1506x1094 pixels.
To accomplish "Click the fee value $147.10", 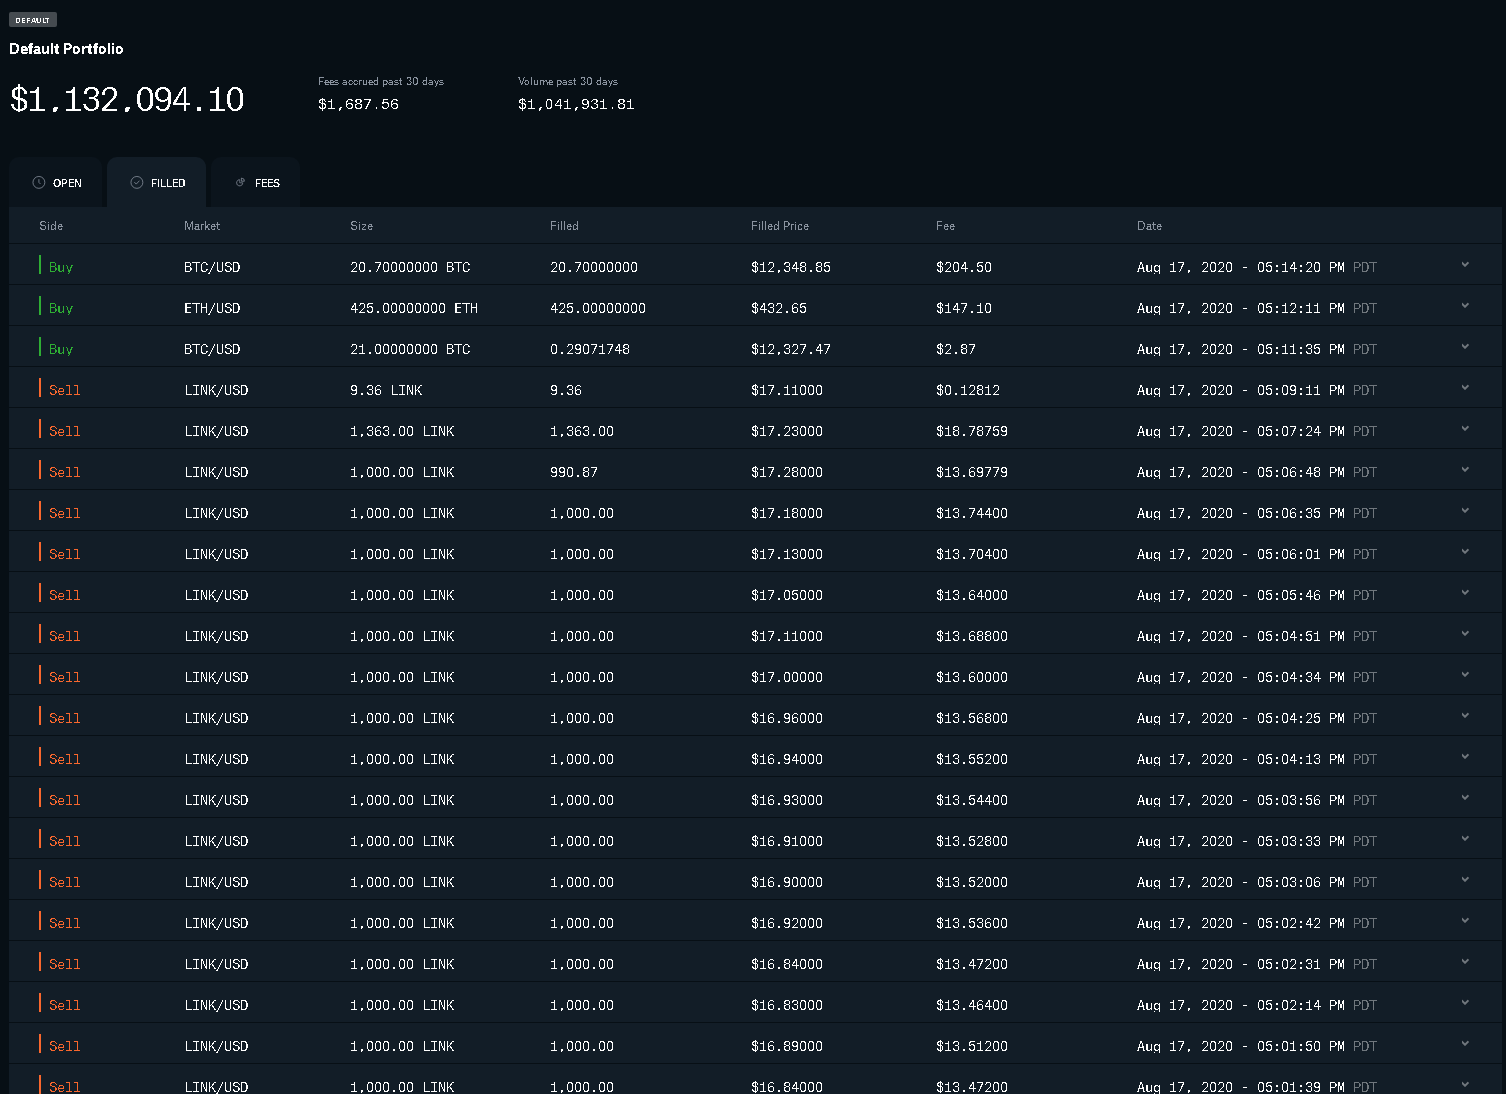I will point(964,308).
